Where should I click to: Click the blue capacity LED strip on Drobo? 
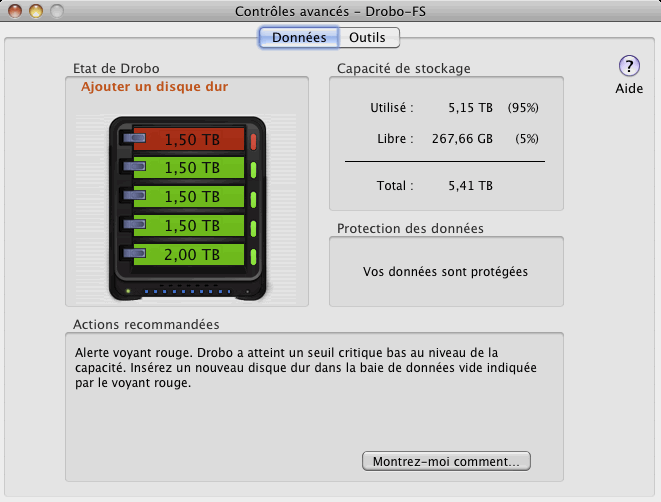pos(188,291)
